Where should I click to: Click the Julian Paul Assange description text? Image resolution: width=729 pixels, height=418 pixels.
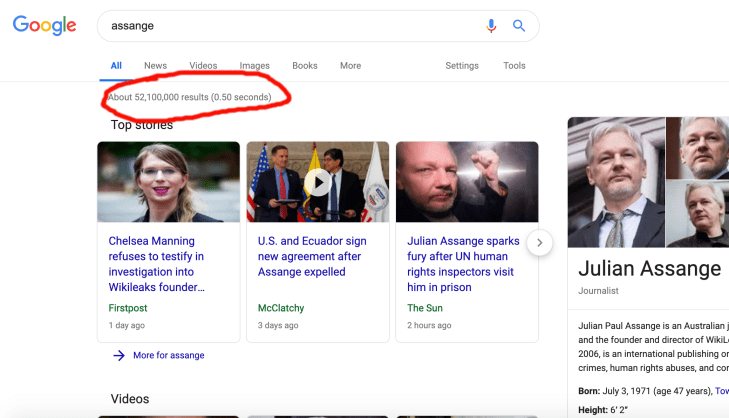point(653,347)
